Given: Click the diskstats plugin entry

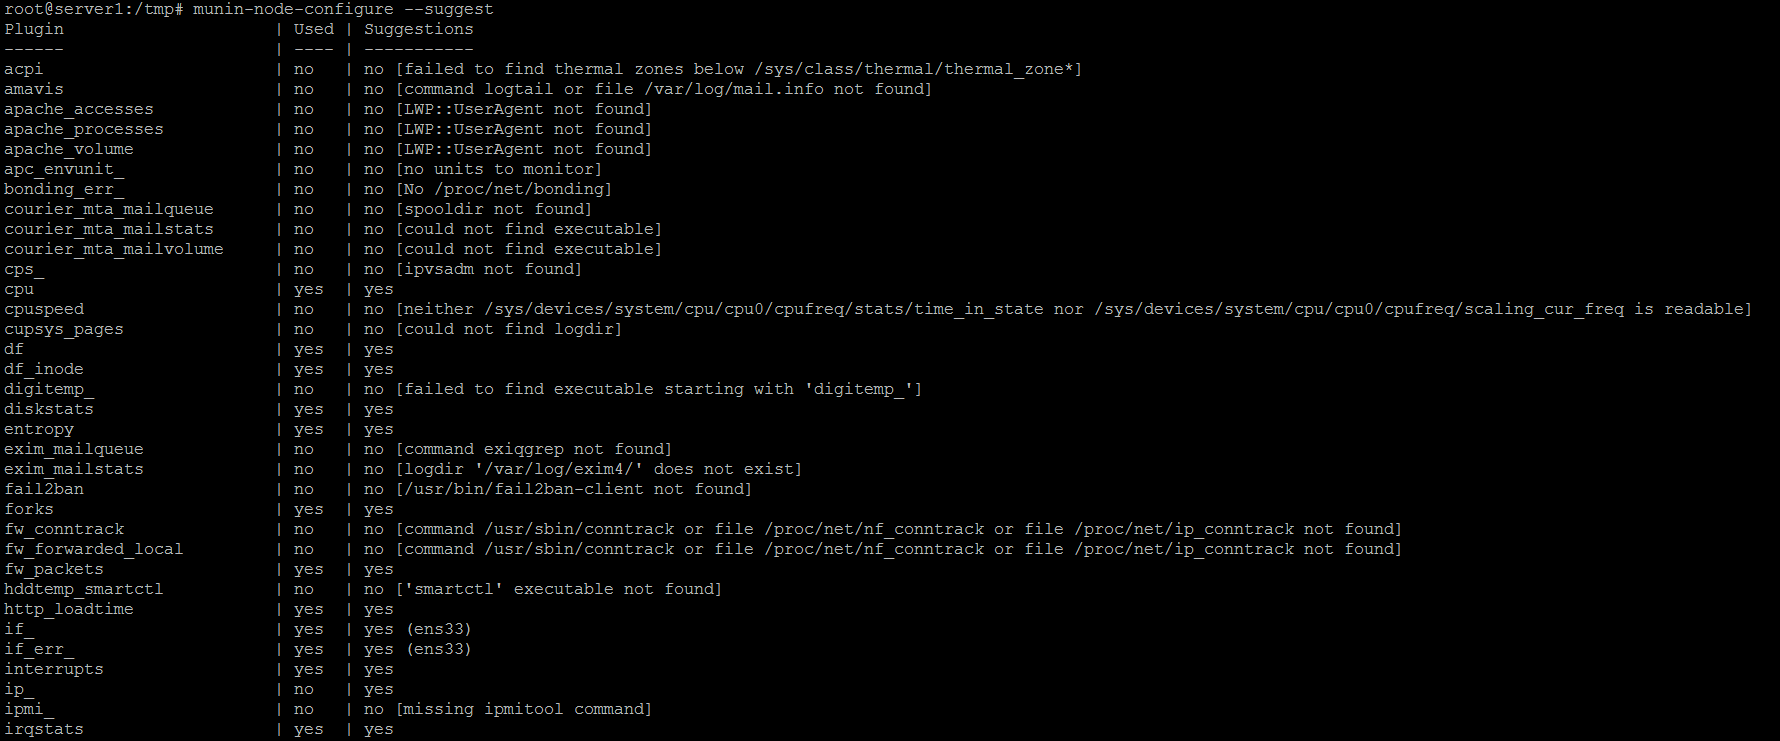Looking at the screenshot, I should 49,409.
